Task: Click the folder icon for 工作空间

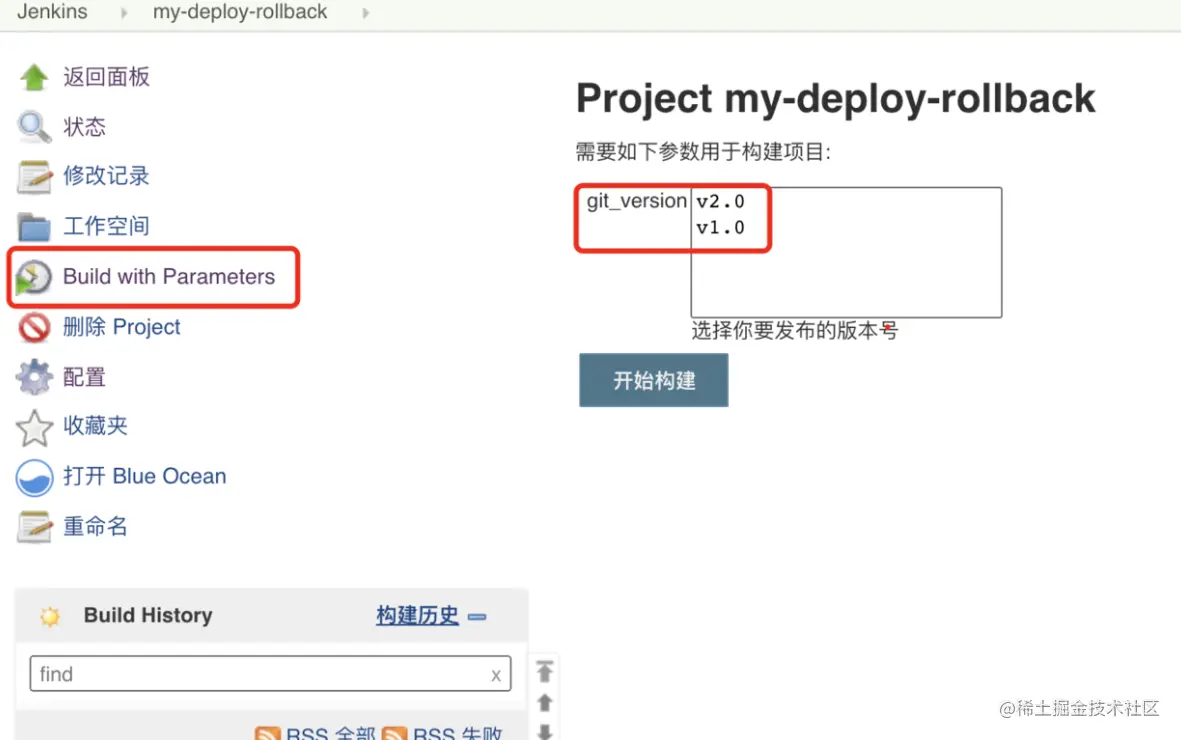Action: [x=34, y=226]
